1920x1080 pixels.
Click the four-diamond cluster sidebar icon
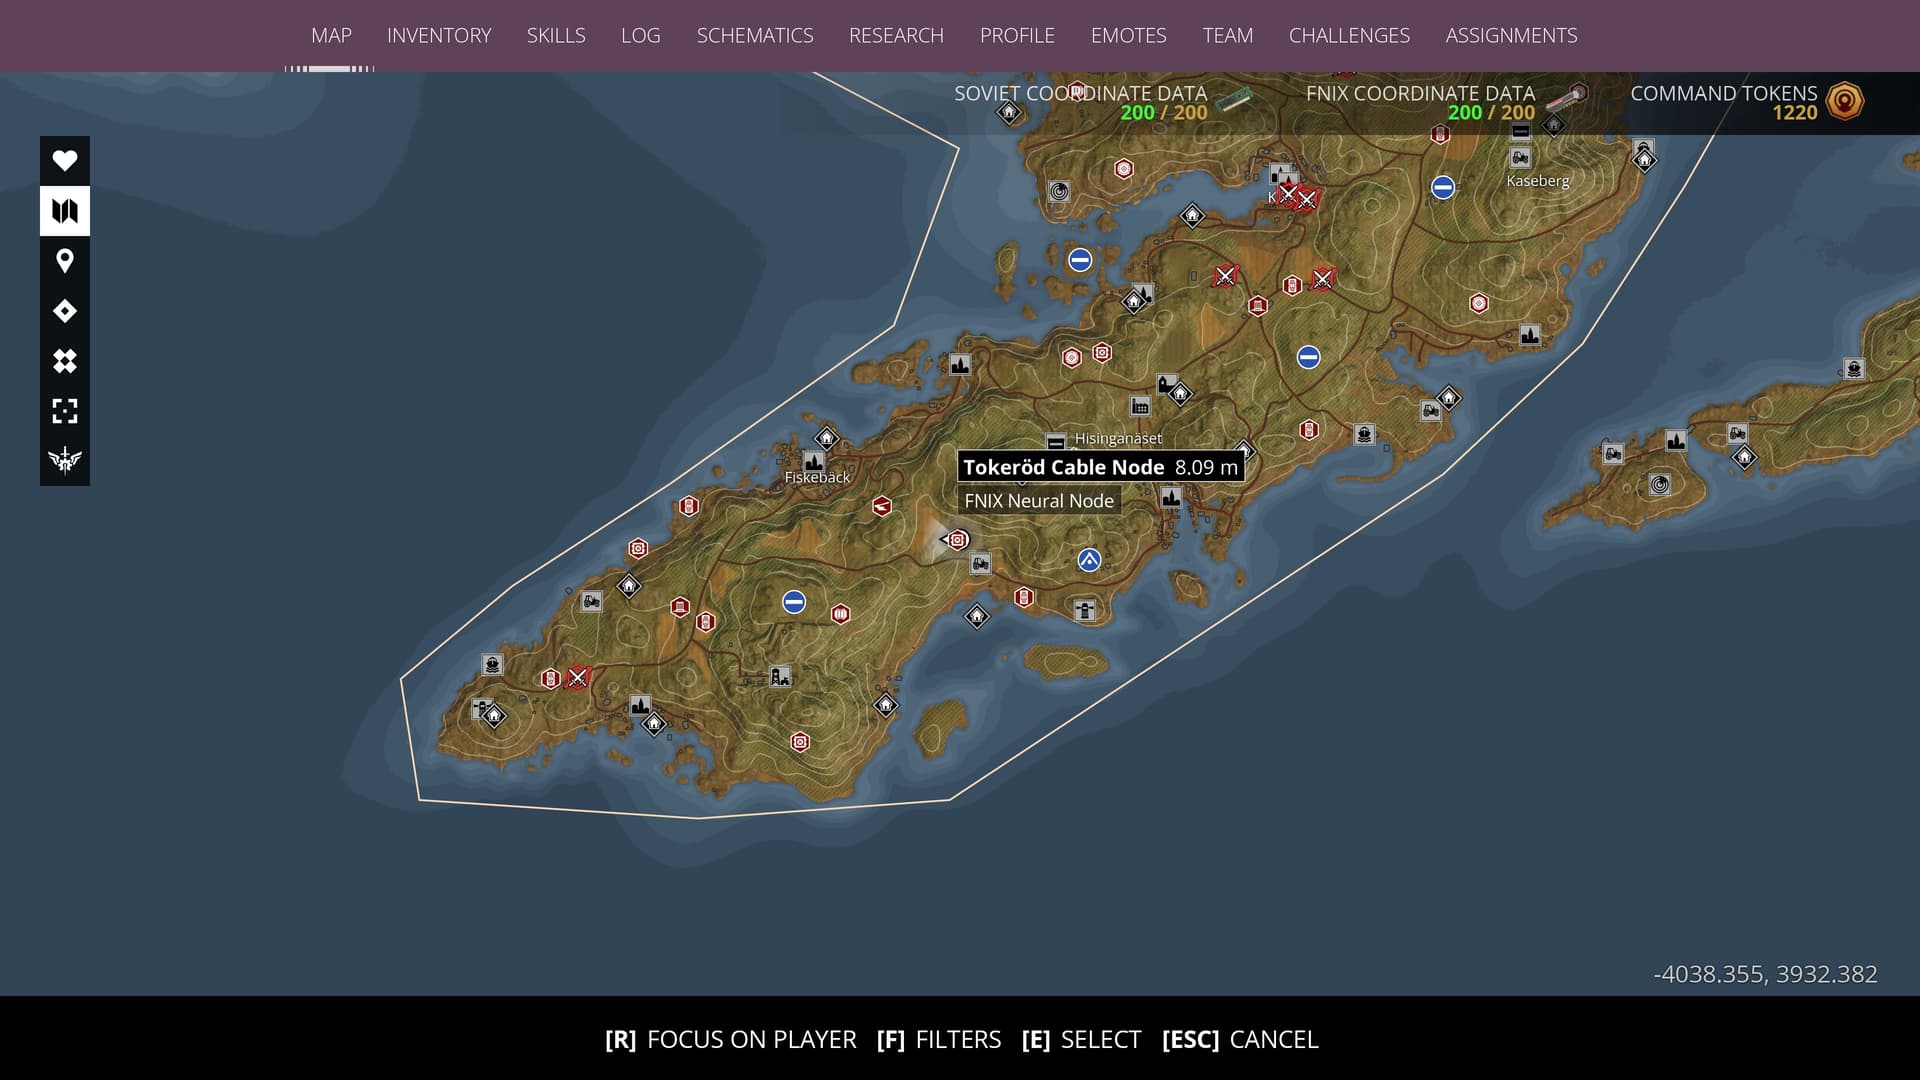(x=65, y=361)
